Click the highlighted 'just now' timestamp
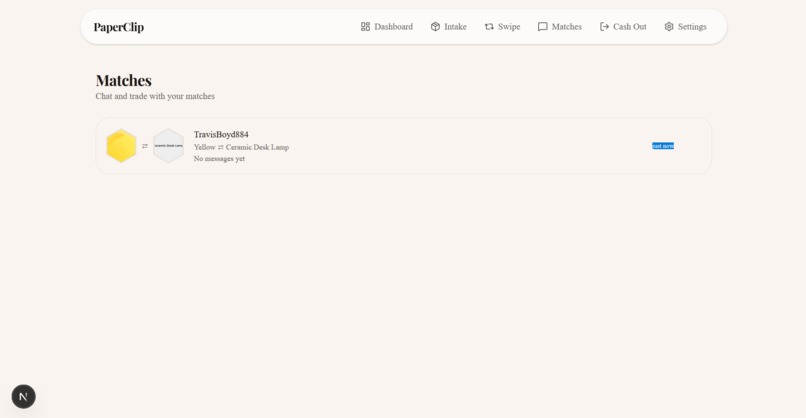 coord(663,146)
